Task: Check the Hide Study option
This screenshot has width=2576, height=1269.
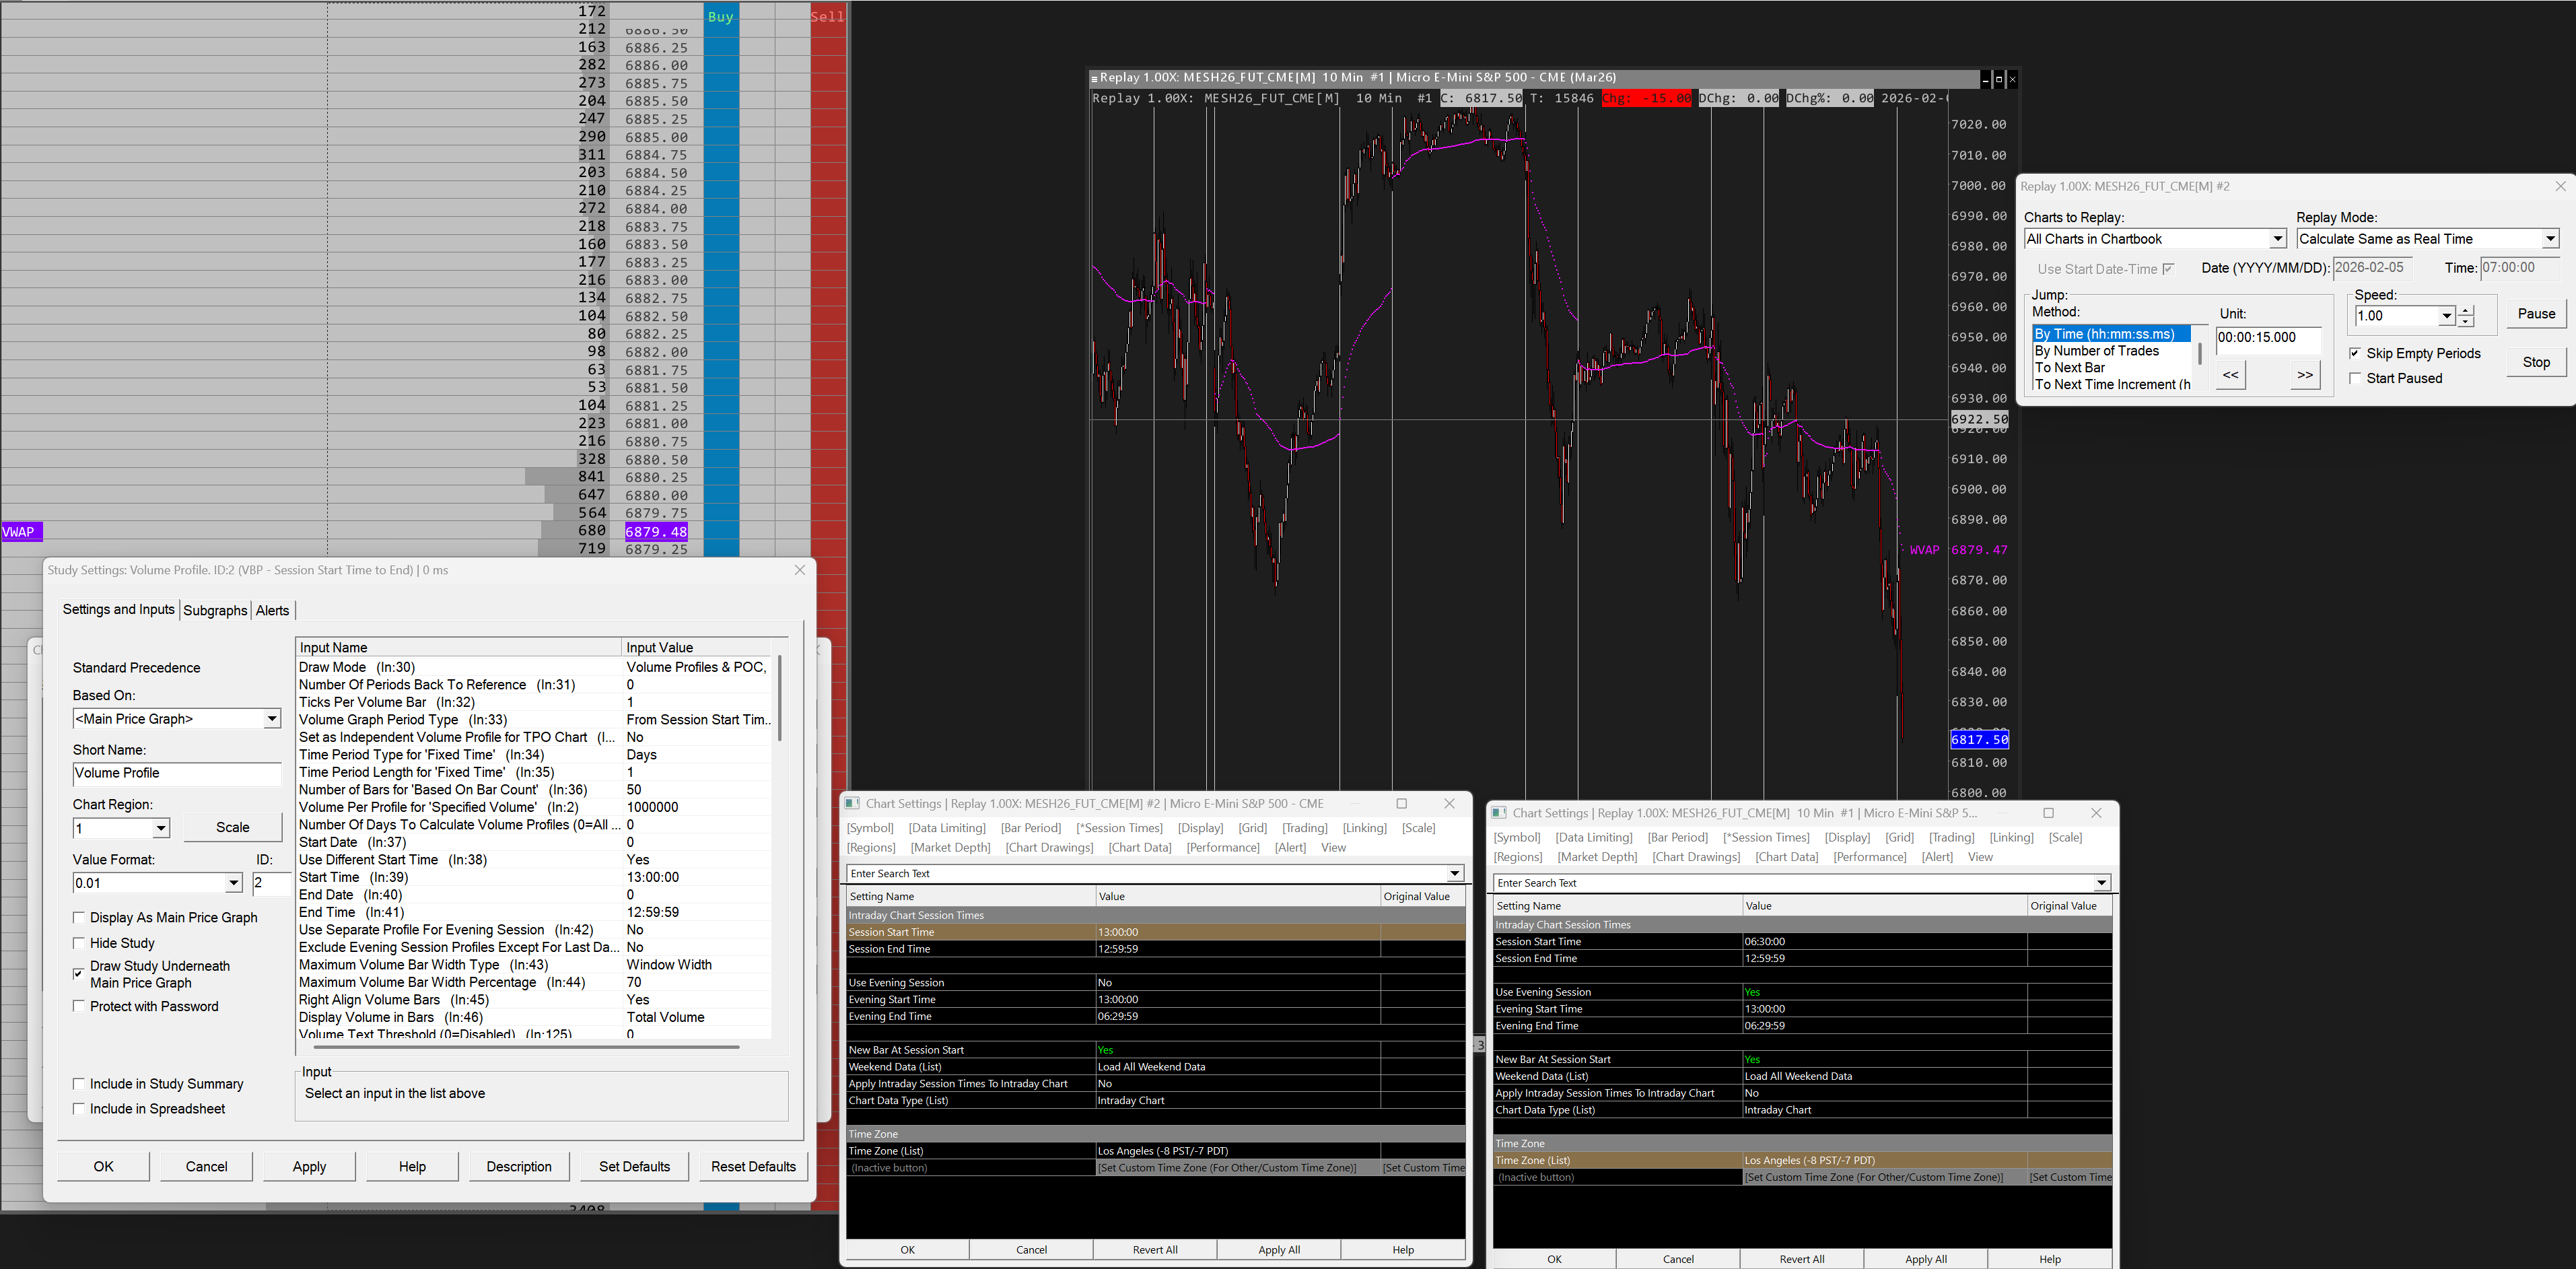Action: click(79, 943)
